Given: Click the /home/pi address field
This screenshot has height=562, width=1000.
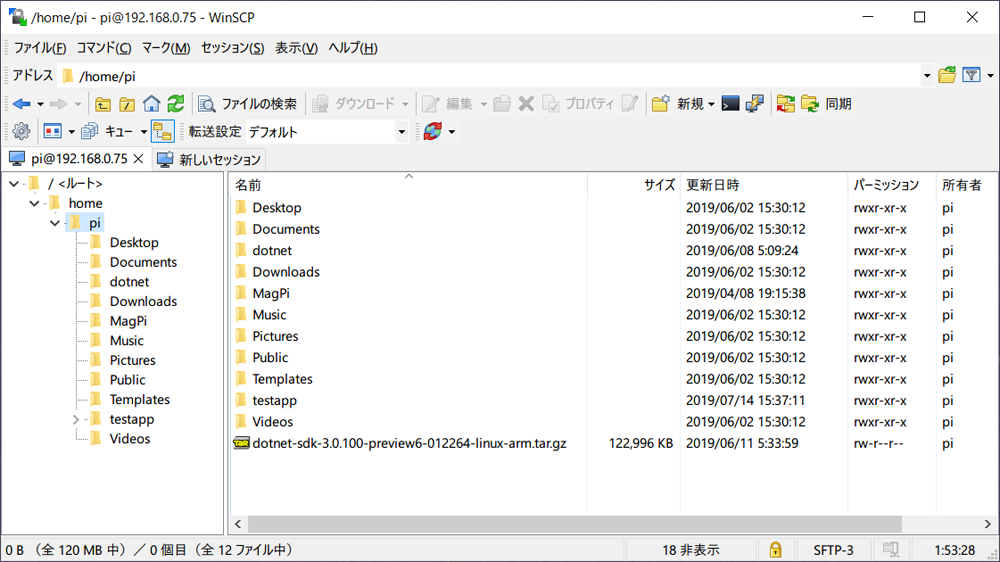Looking at the screenshot, I should coord(489,76).
